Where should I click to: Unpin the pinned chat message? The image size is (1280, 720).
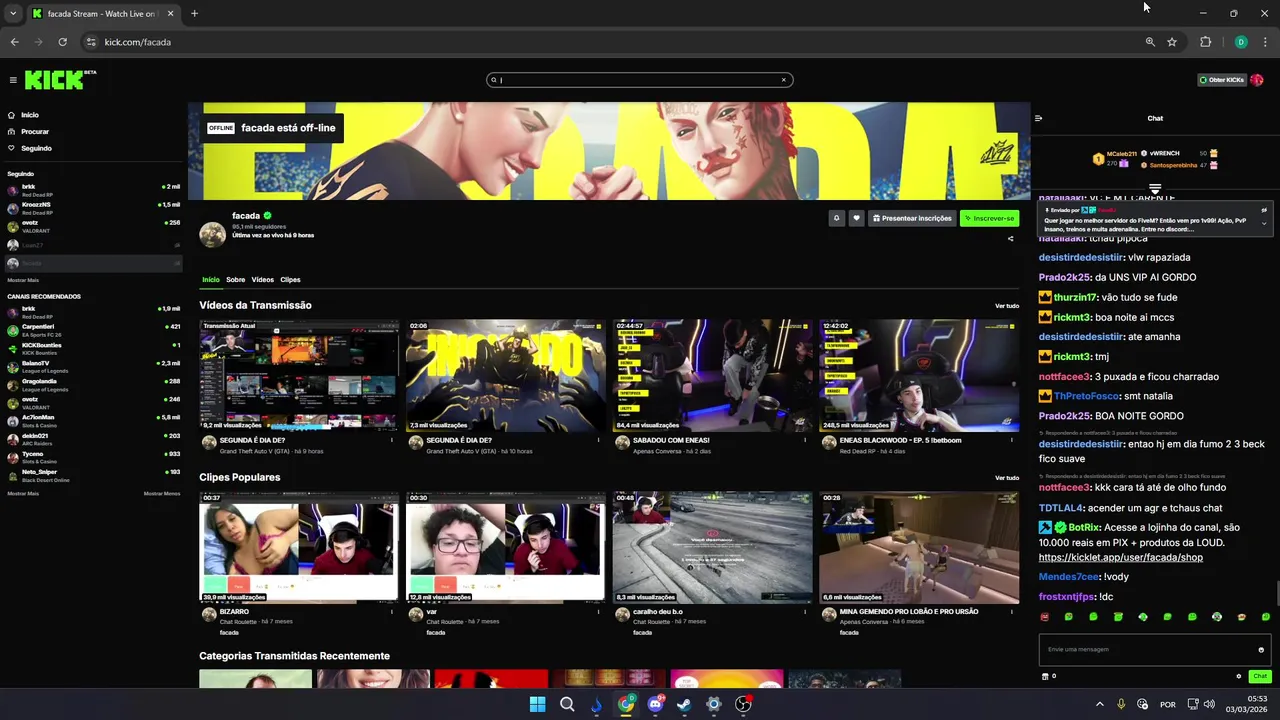1264,211
